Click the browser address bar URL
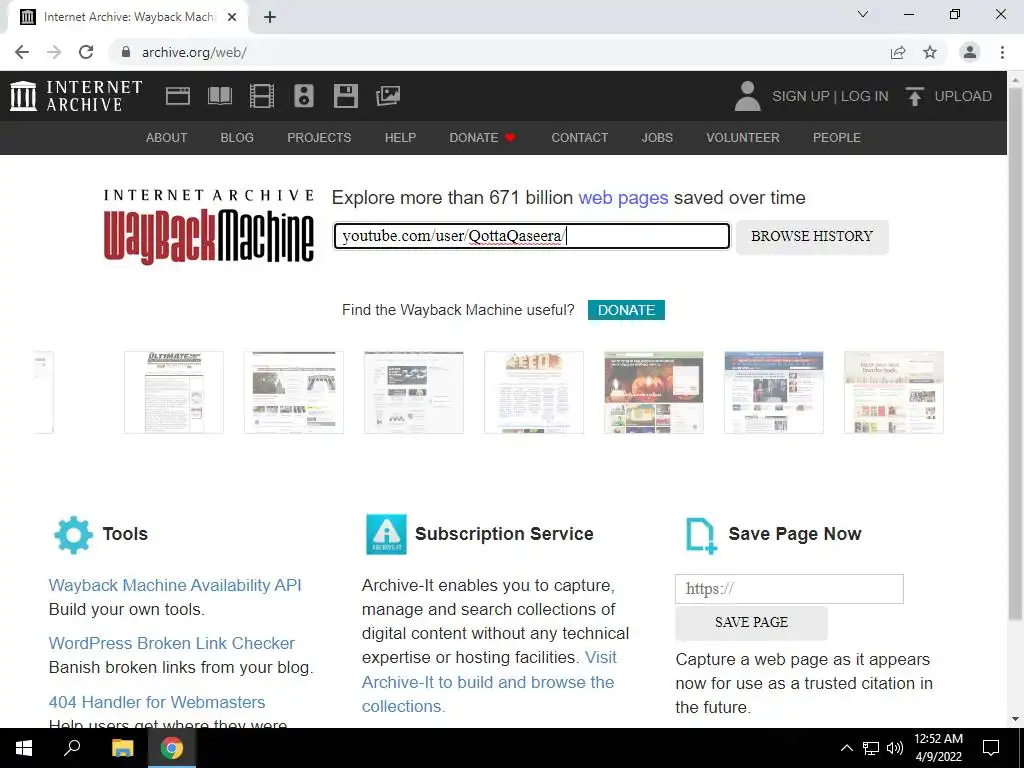The width and height of the screenshot is (1024, 768). 194,52
